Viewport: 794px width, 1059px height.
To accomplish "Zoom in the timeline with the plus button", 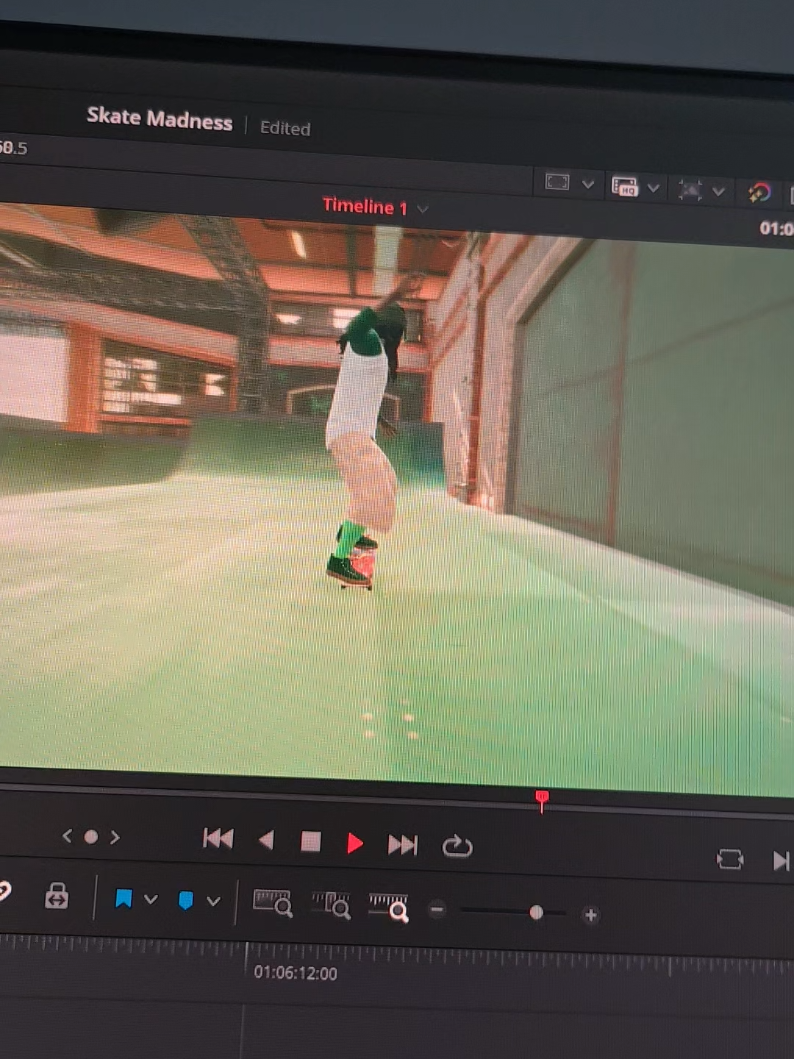I will [591, 915].
